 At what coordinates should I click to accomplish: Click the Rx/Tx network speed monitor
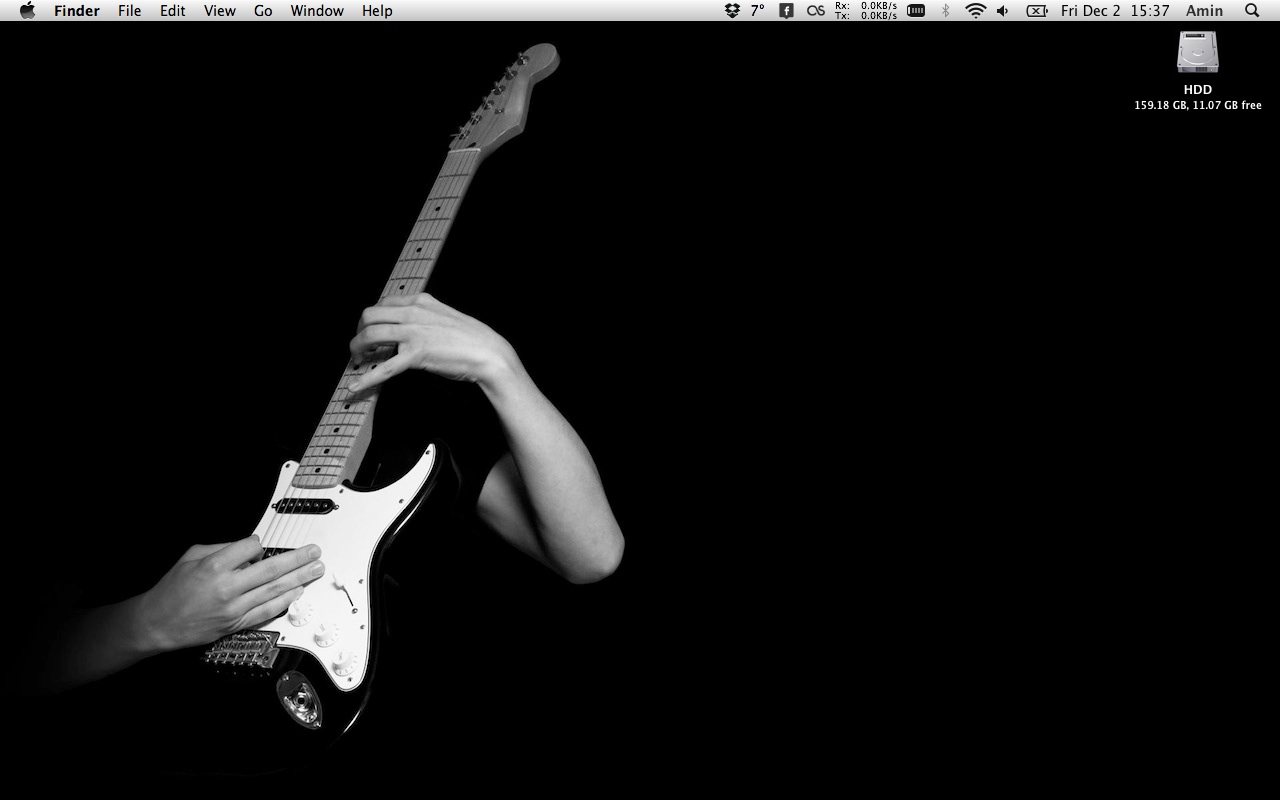(866, 11)
